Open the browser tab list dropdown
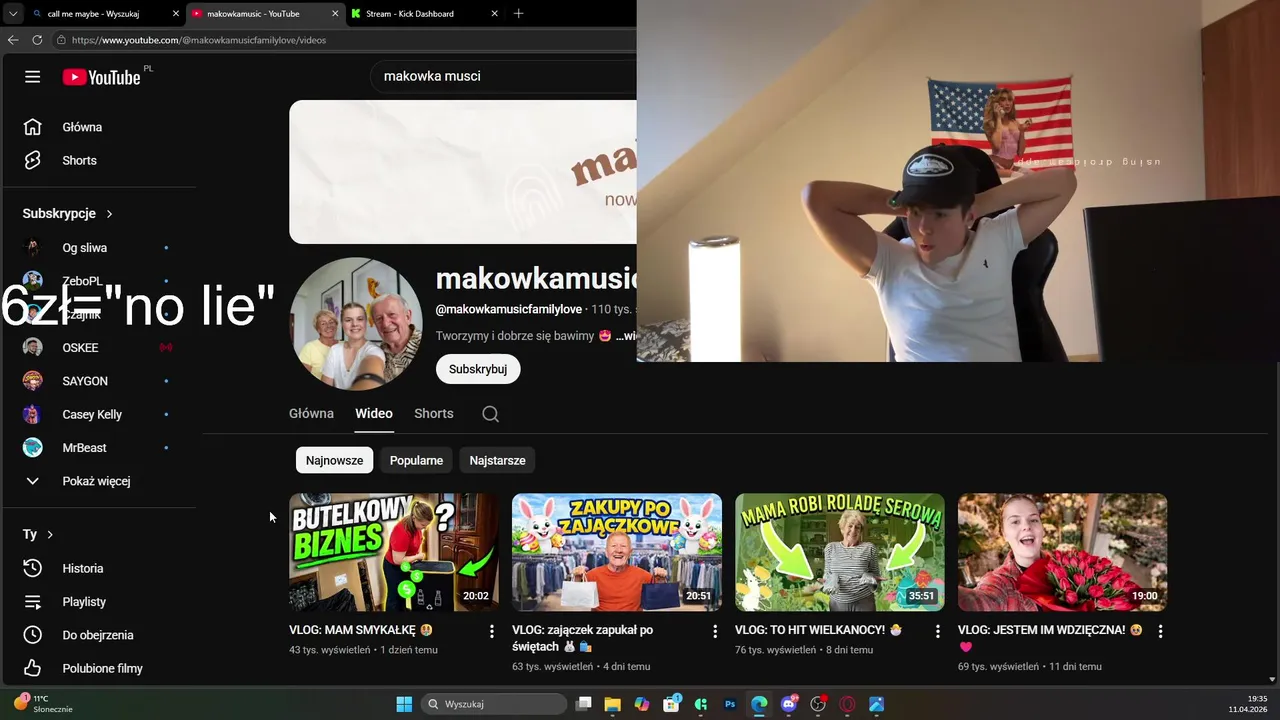The height and width of the screenshot is (720, 1280). pos(13,14)
